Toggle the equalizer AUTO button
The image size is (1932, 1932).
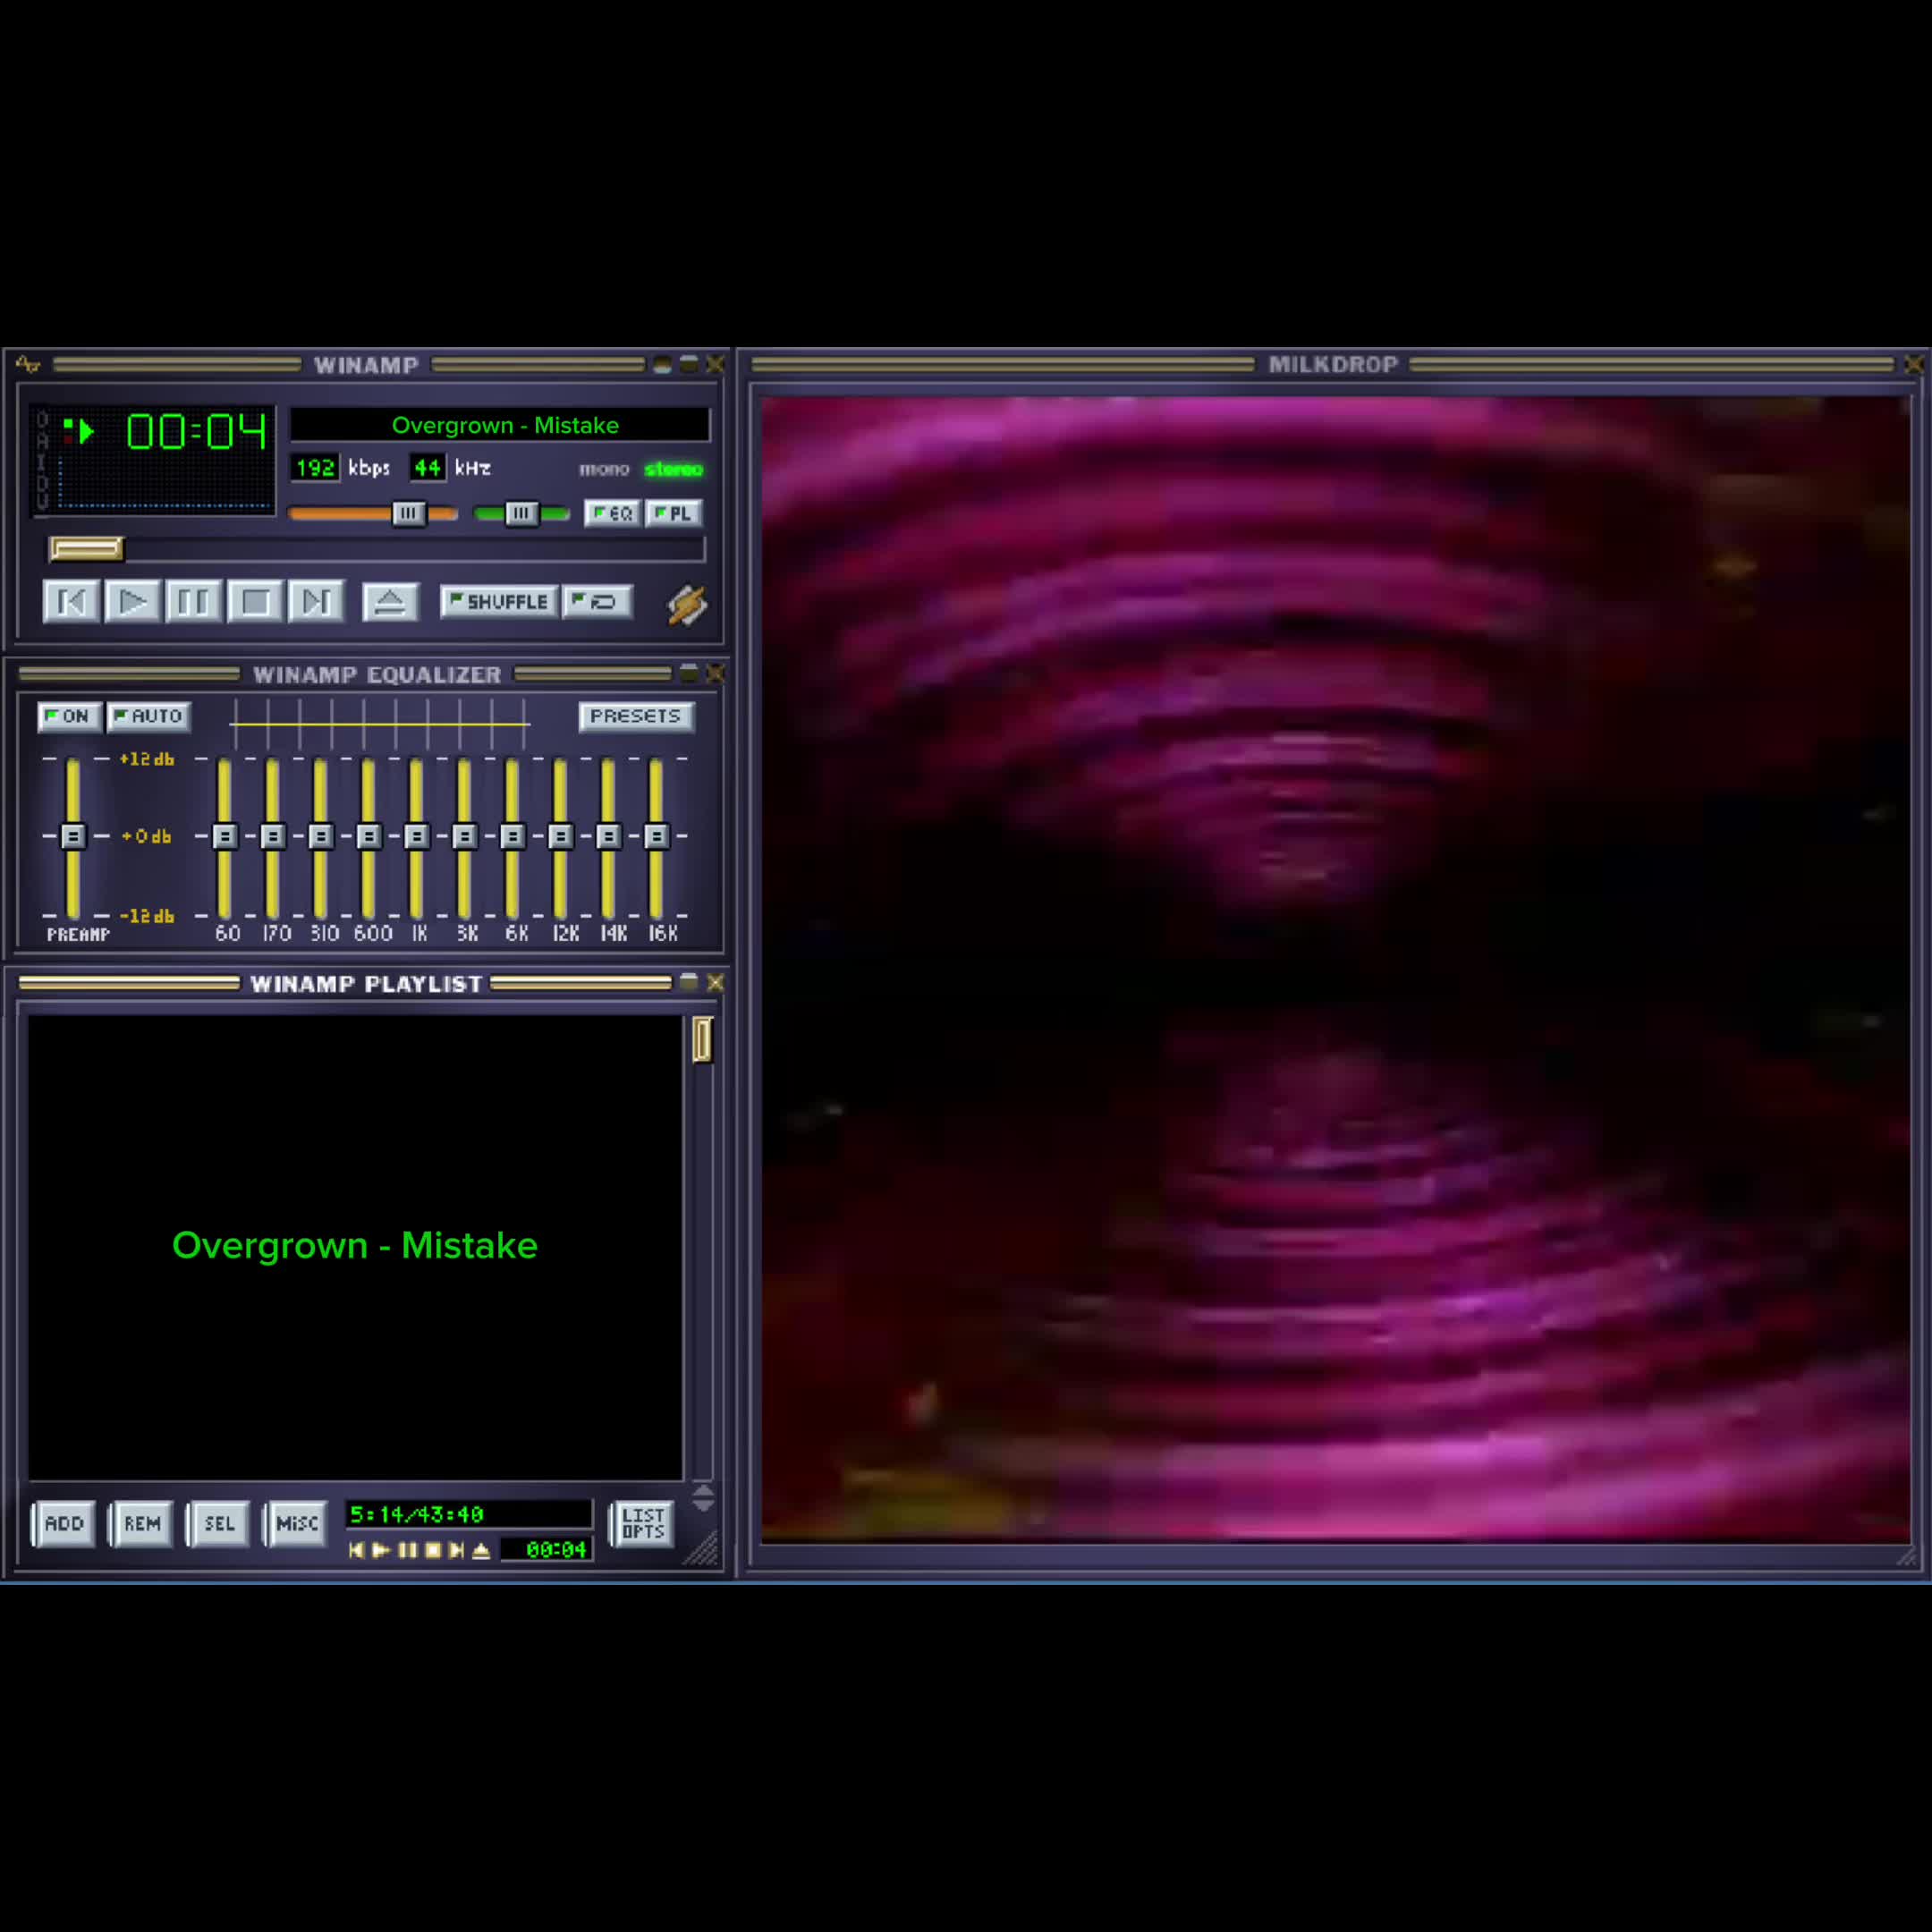[149, 716]
